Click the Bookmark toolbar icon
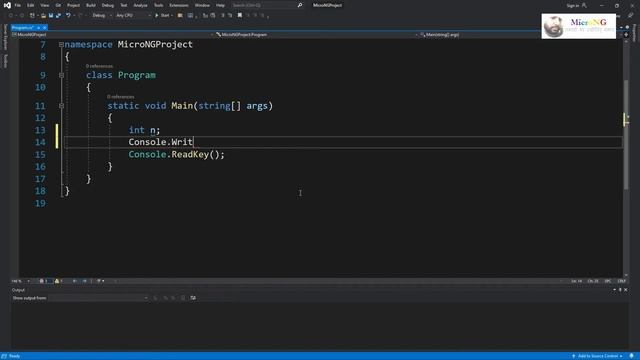The width and height of the screenshot is (640, 360). (x=240, y=16)
